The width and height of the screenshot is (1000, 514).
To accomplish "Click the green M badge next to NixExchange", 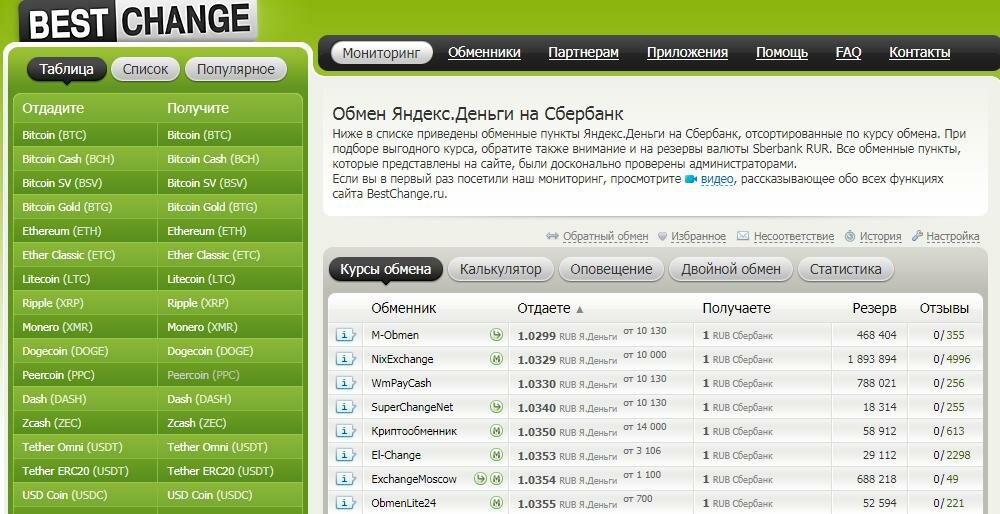I will click(496, 359).
